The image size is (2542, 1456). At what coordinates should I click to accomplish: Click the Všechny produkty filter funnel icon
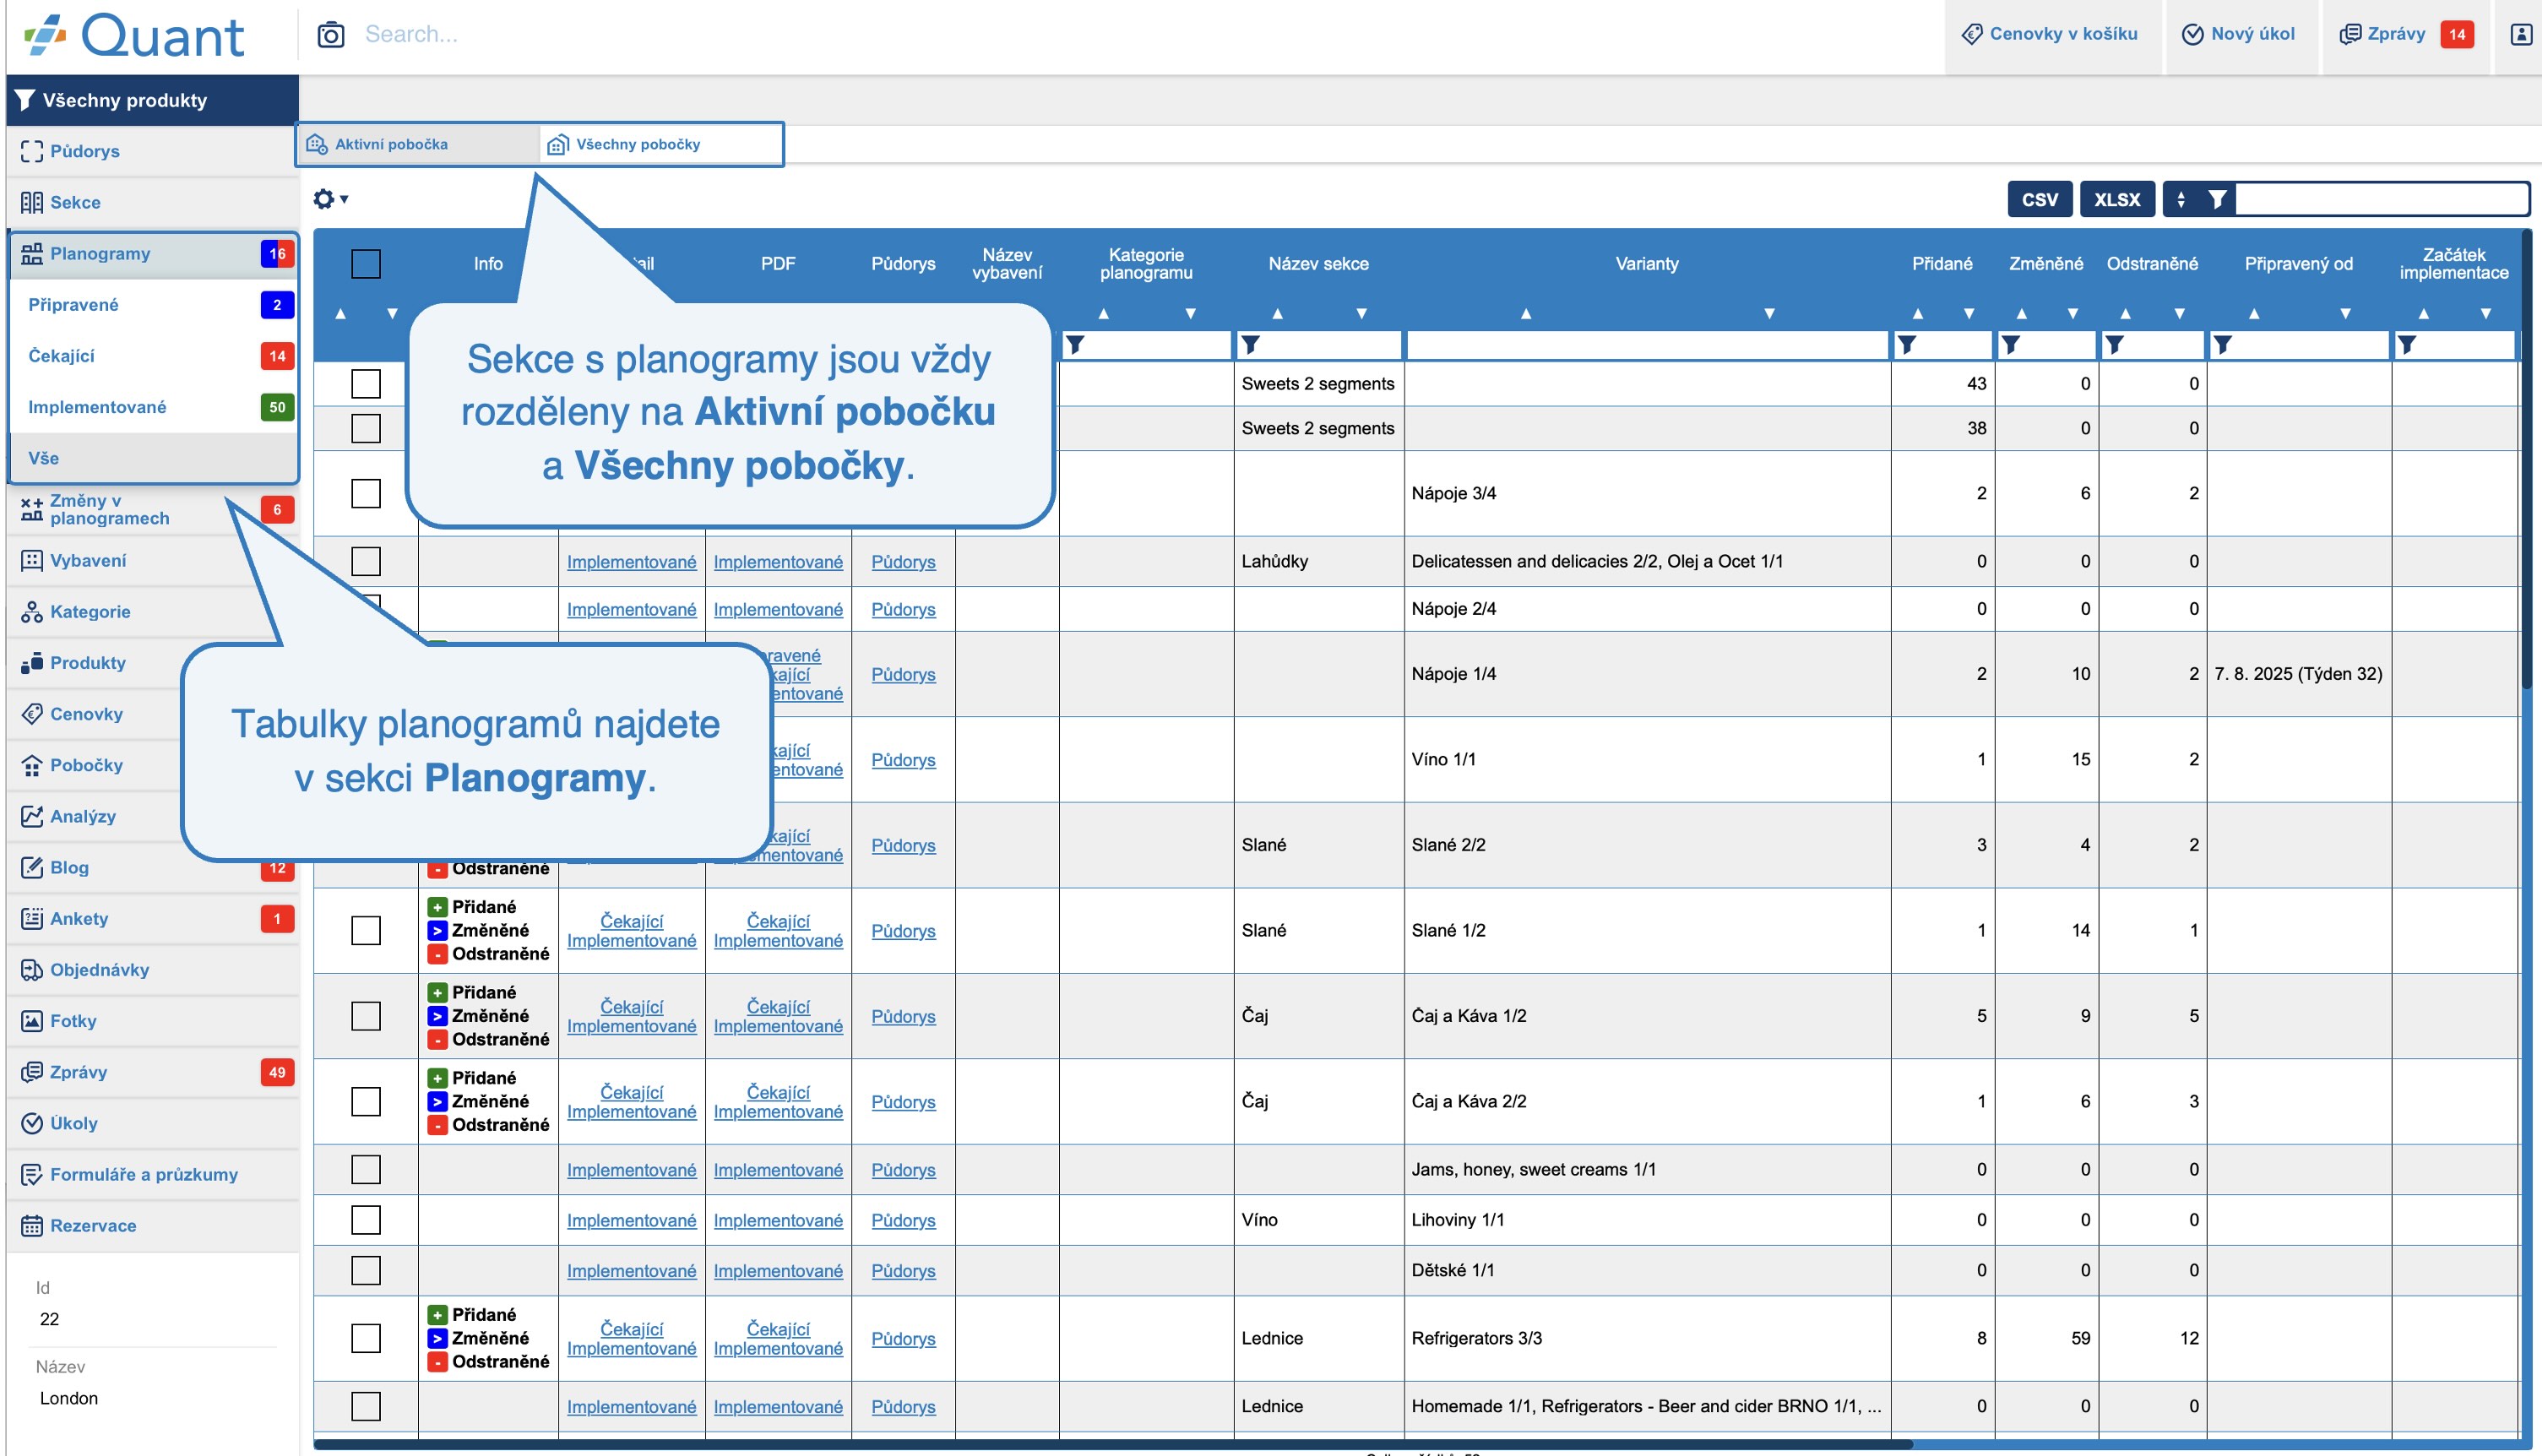(25, 100)
